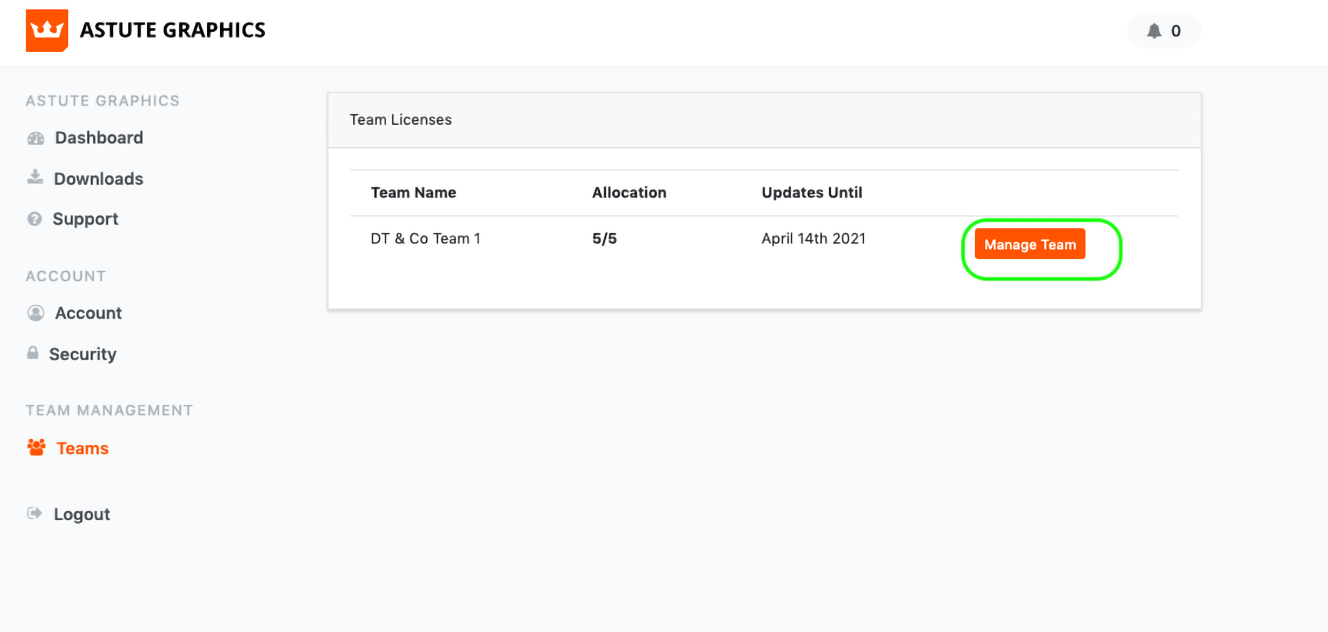Open the Dashboard menu item
The height and width of the screenshot is (632, 1328).
coord(98,138)
